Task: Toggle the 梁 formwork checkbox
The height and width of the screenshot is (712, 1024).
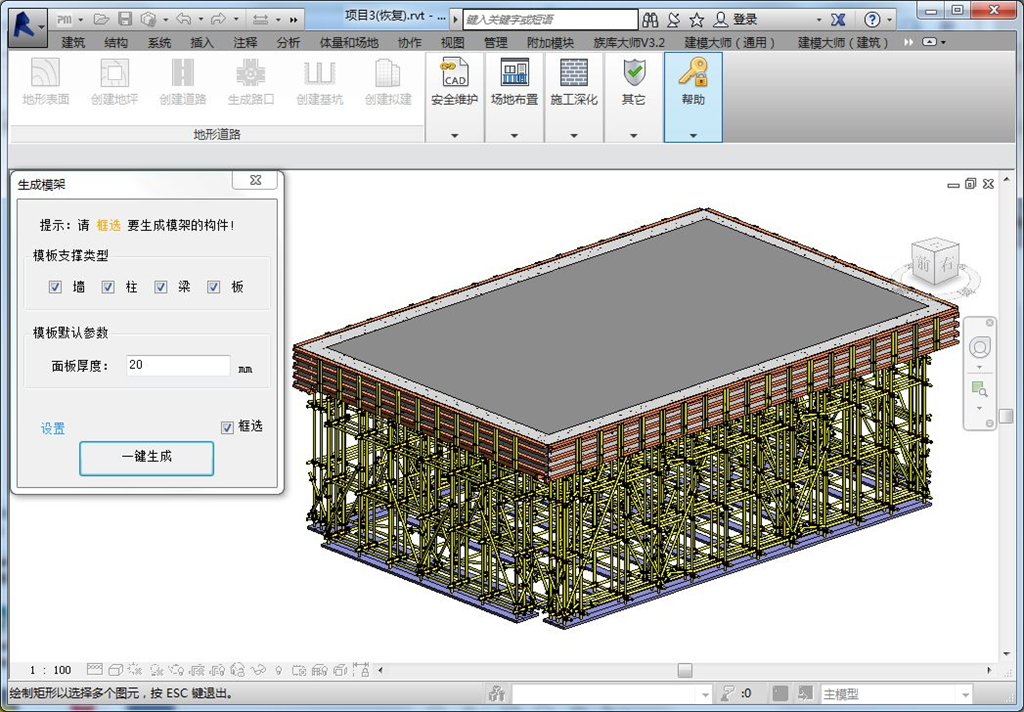Action: [161, 287]
